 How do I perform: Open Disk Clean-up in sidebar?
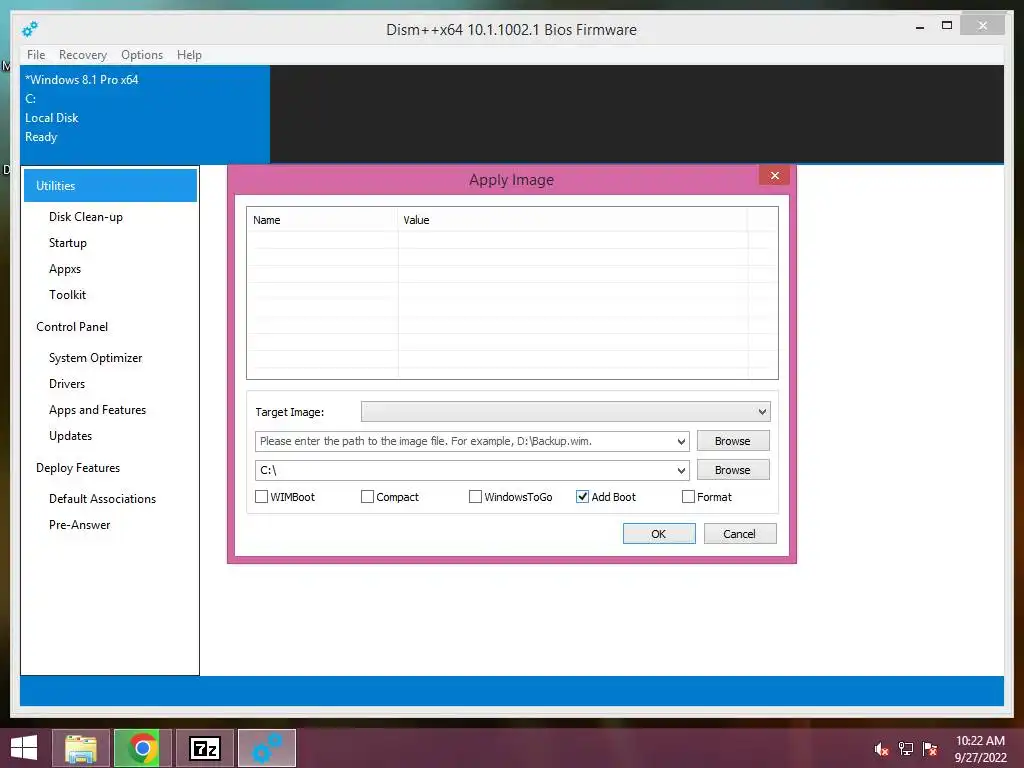click(x=86, y=217)
